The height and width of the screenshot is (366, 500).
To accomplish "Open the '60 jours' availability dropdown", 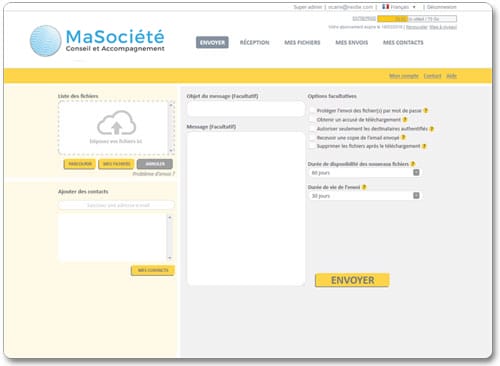I will point(365,173).
